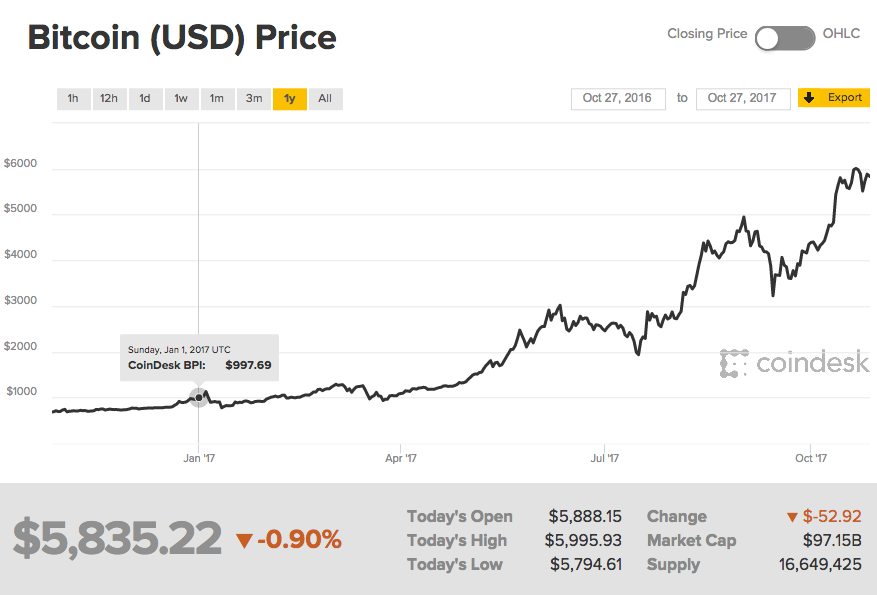Select the 1h time range
Screen dimensions: 877x595
coord(73,98)
